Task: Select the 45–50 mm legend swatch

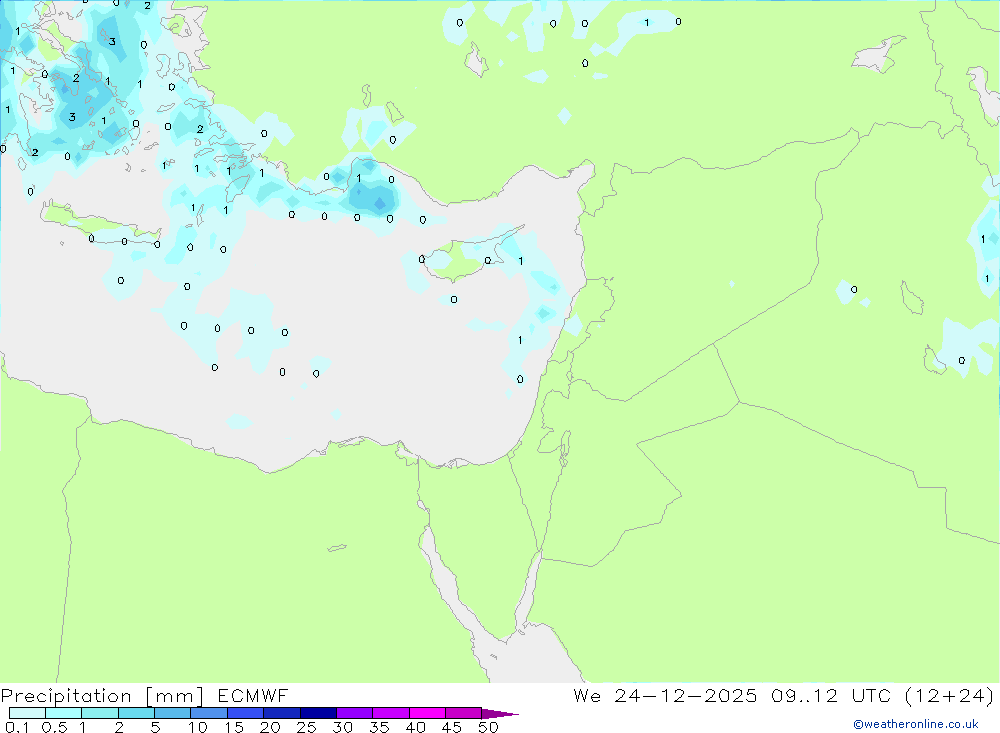Action: 464,713
